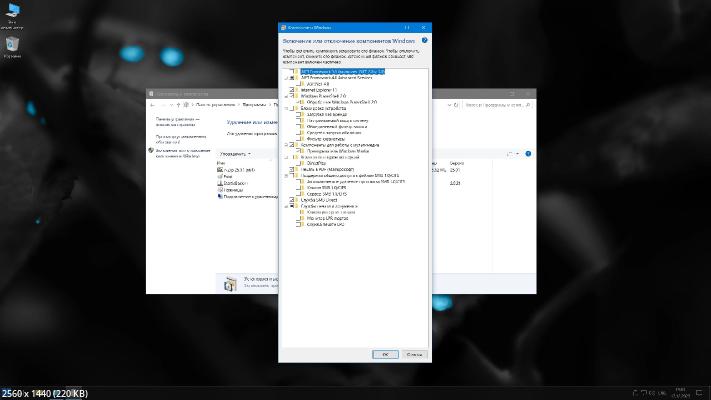Click the view options icon in Programs list toolbar
Viewport: 711px width, 400px height.
click(x=511, y=154)
